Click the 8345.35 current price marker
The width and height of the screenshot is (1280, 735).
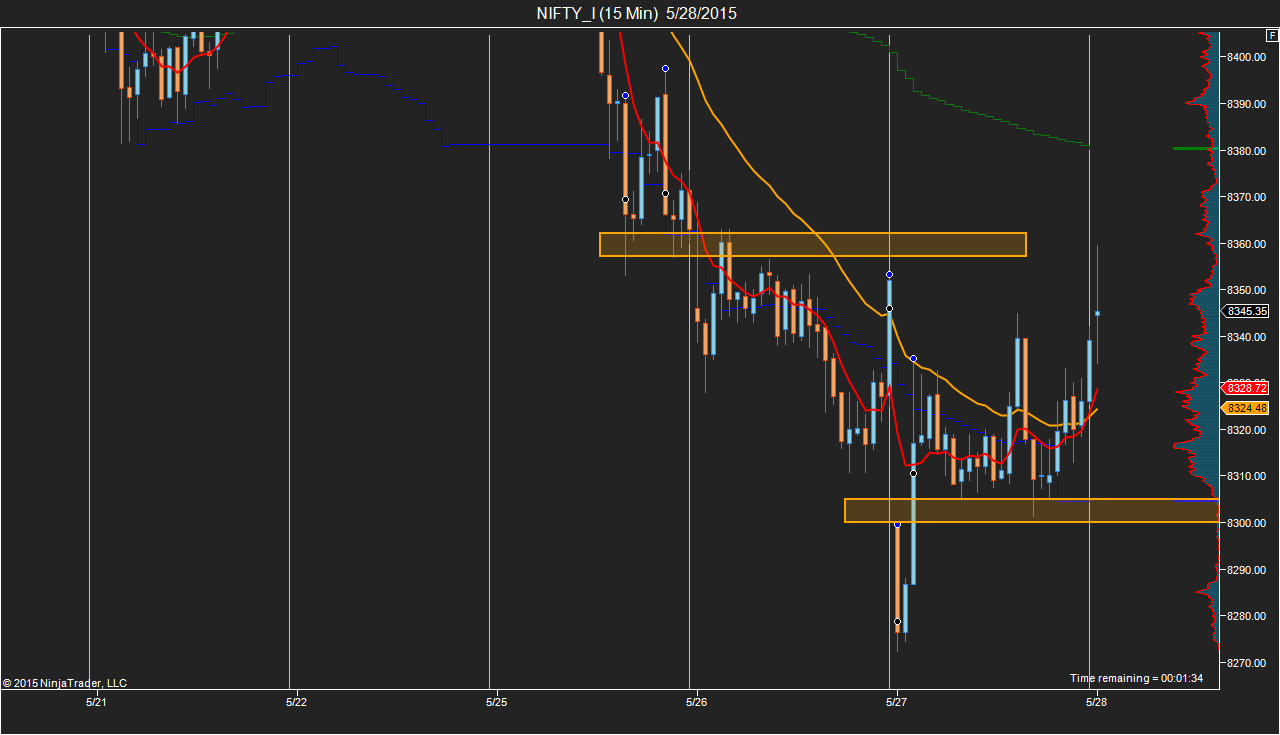(x=1246, y=311)
